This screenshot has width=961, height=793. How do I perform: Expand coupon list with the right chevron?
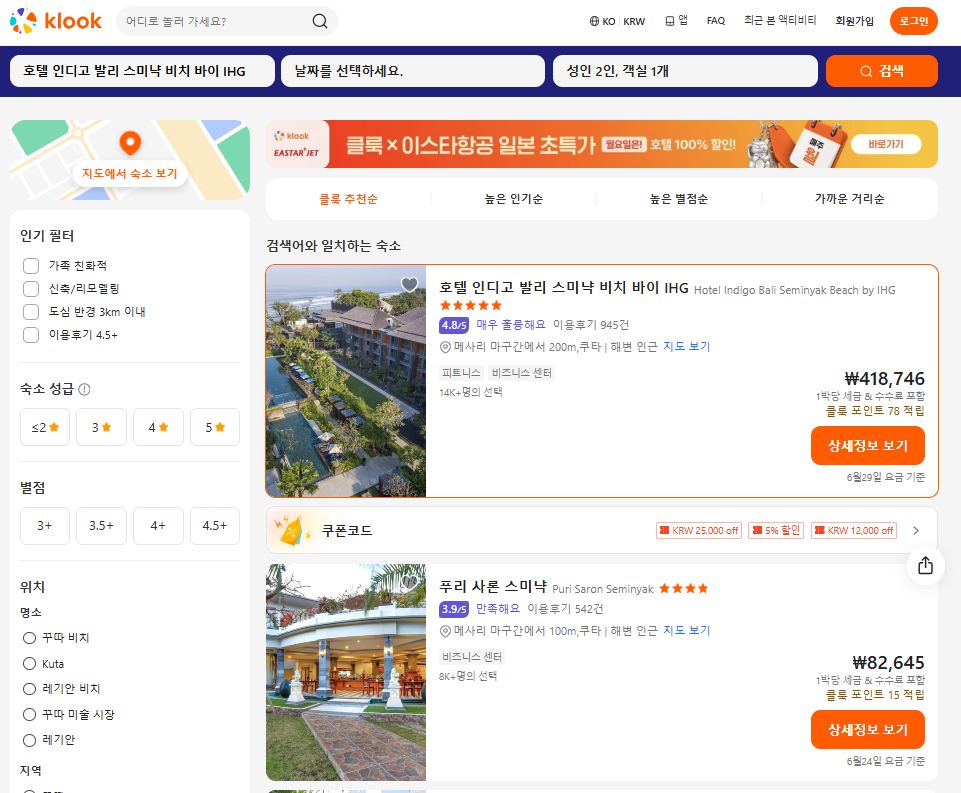pos(916,531)
